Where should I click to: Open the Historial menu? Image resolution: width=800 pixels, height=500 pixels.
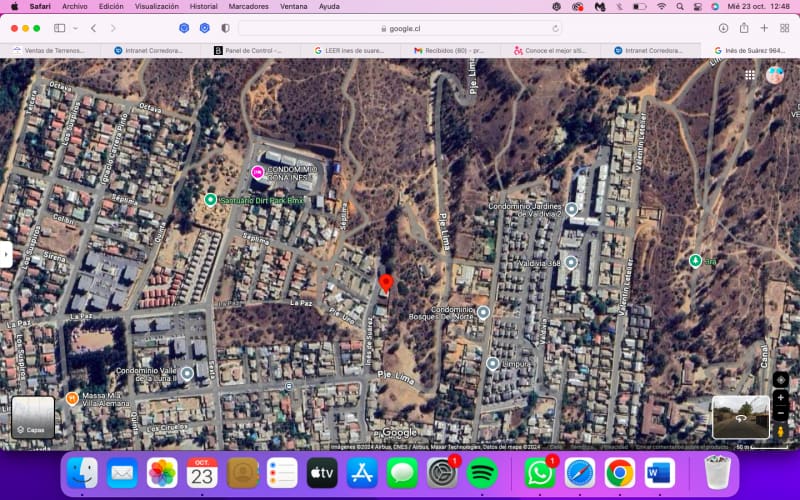coord(204,7)
